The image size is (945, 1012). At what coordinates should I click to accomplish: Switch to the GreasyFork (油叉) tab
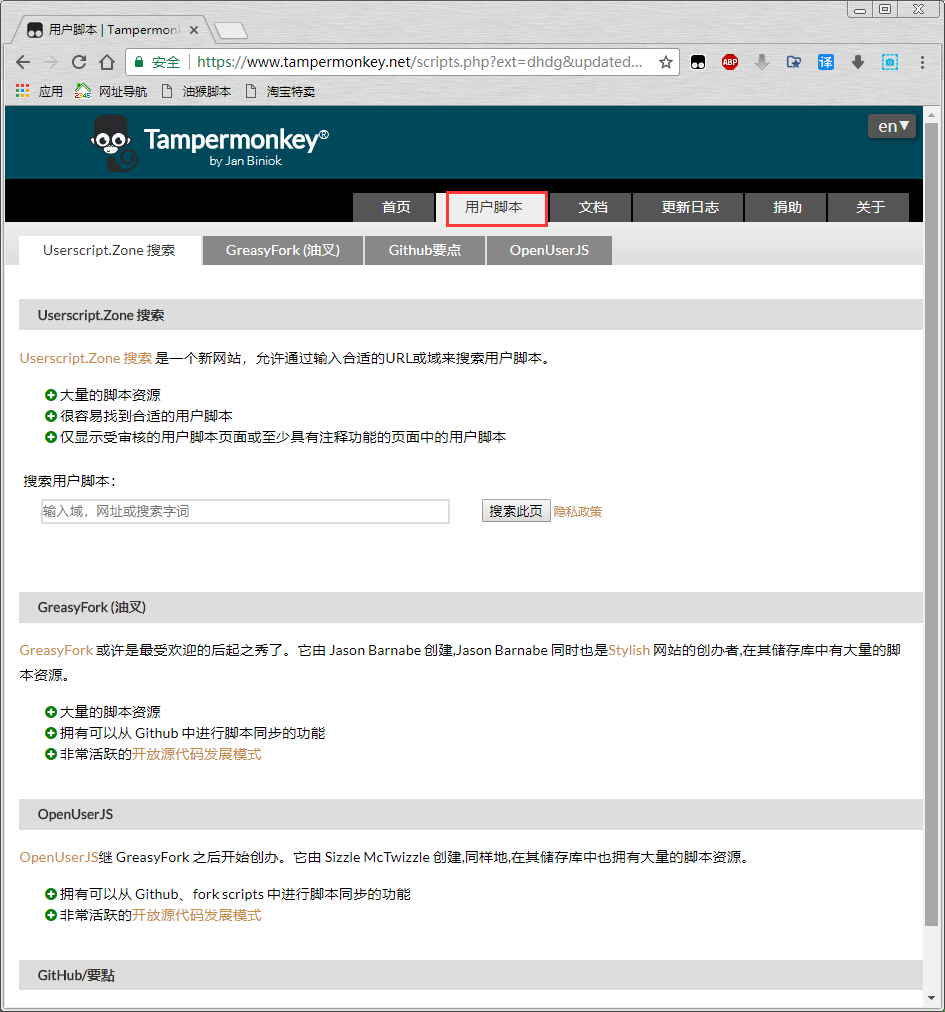[282, 250]
